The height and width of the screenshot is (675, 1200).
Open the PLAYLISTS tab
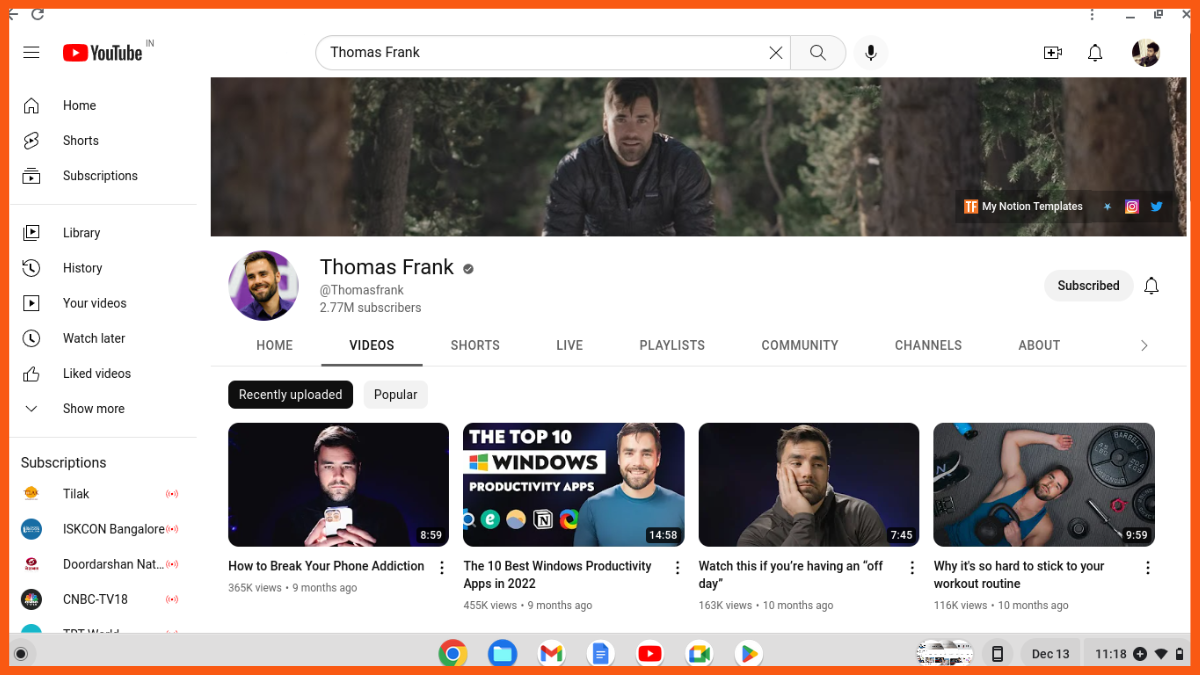click(672, 345)
